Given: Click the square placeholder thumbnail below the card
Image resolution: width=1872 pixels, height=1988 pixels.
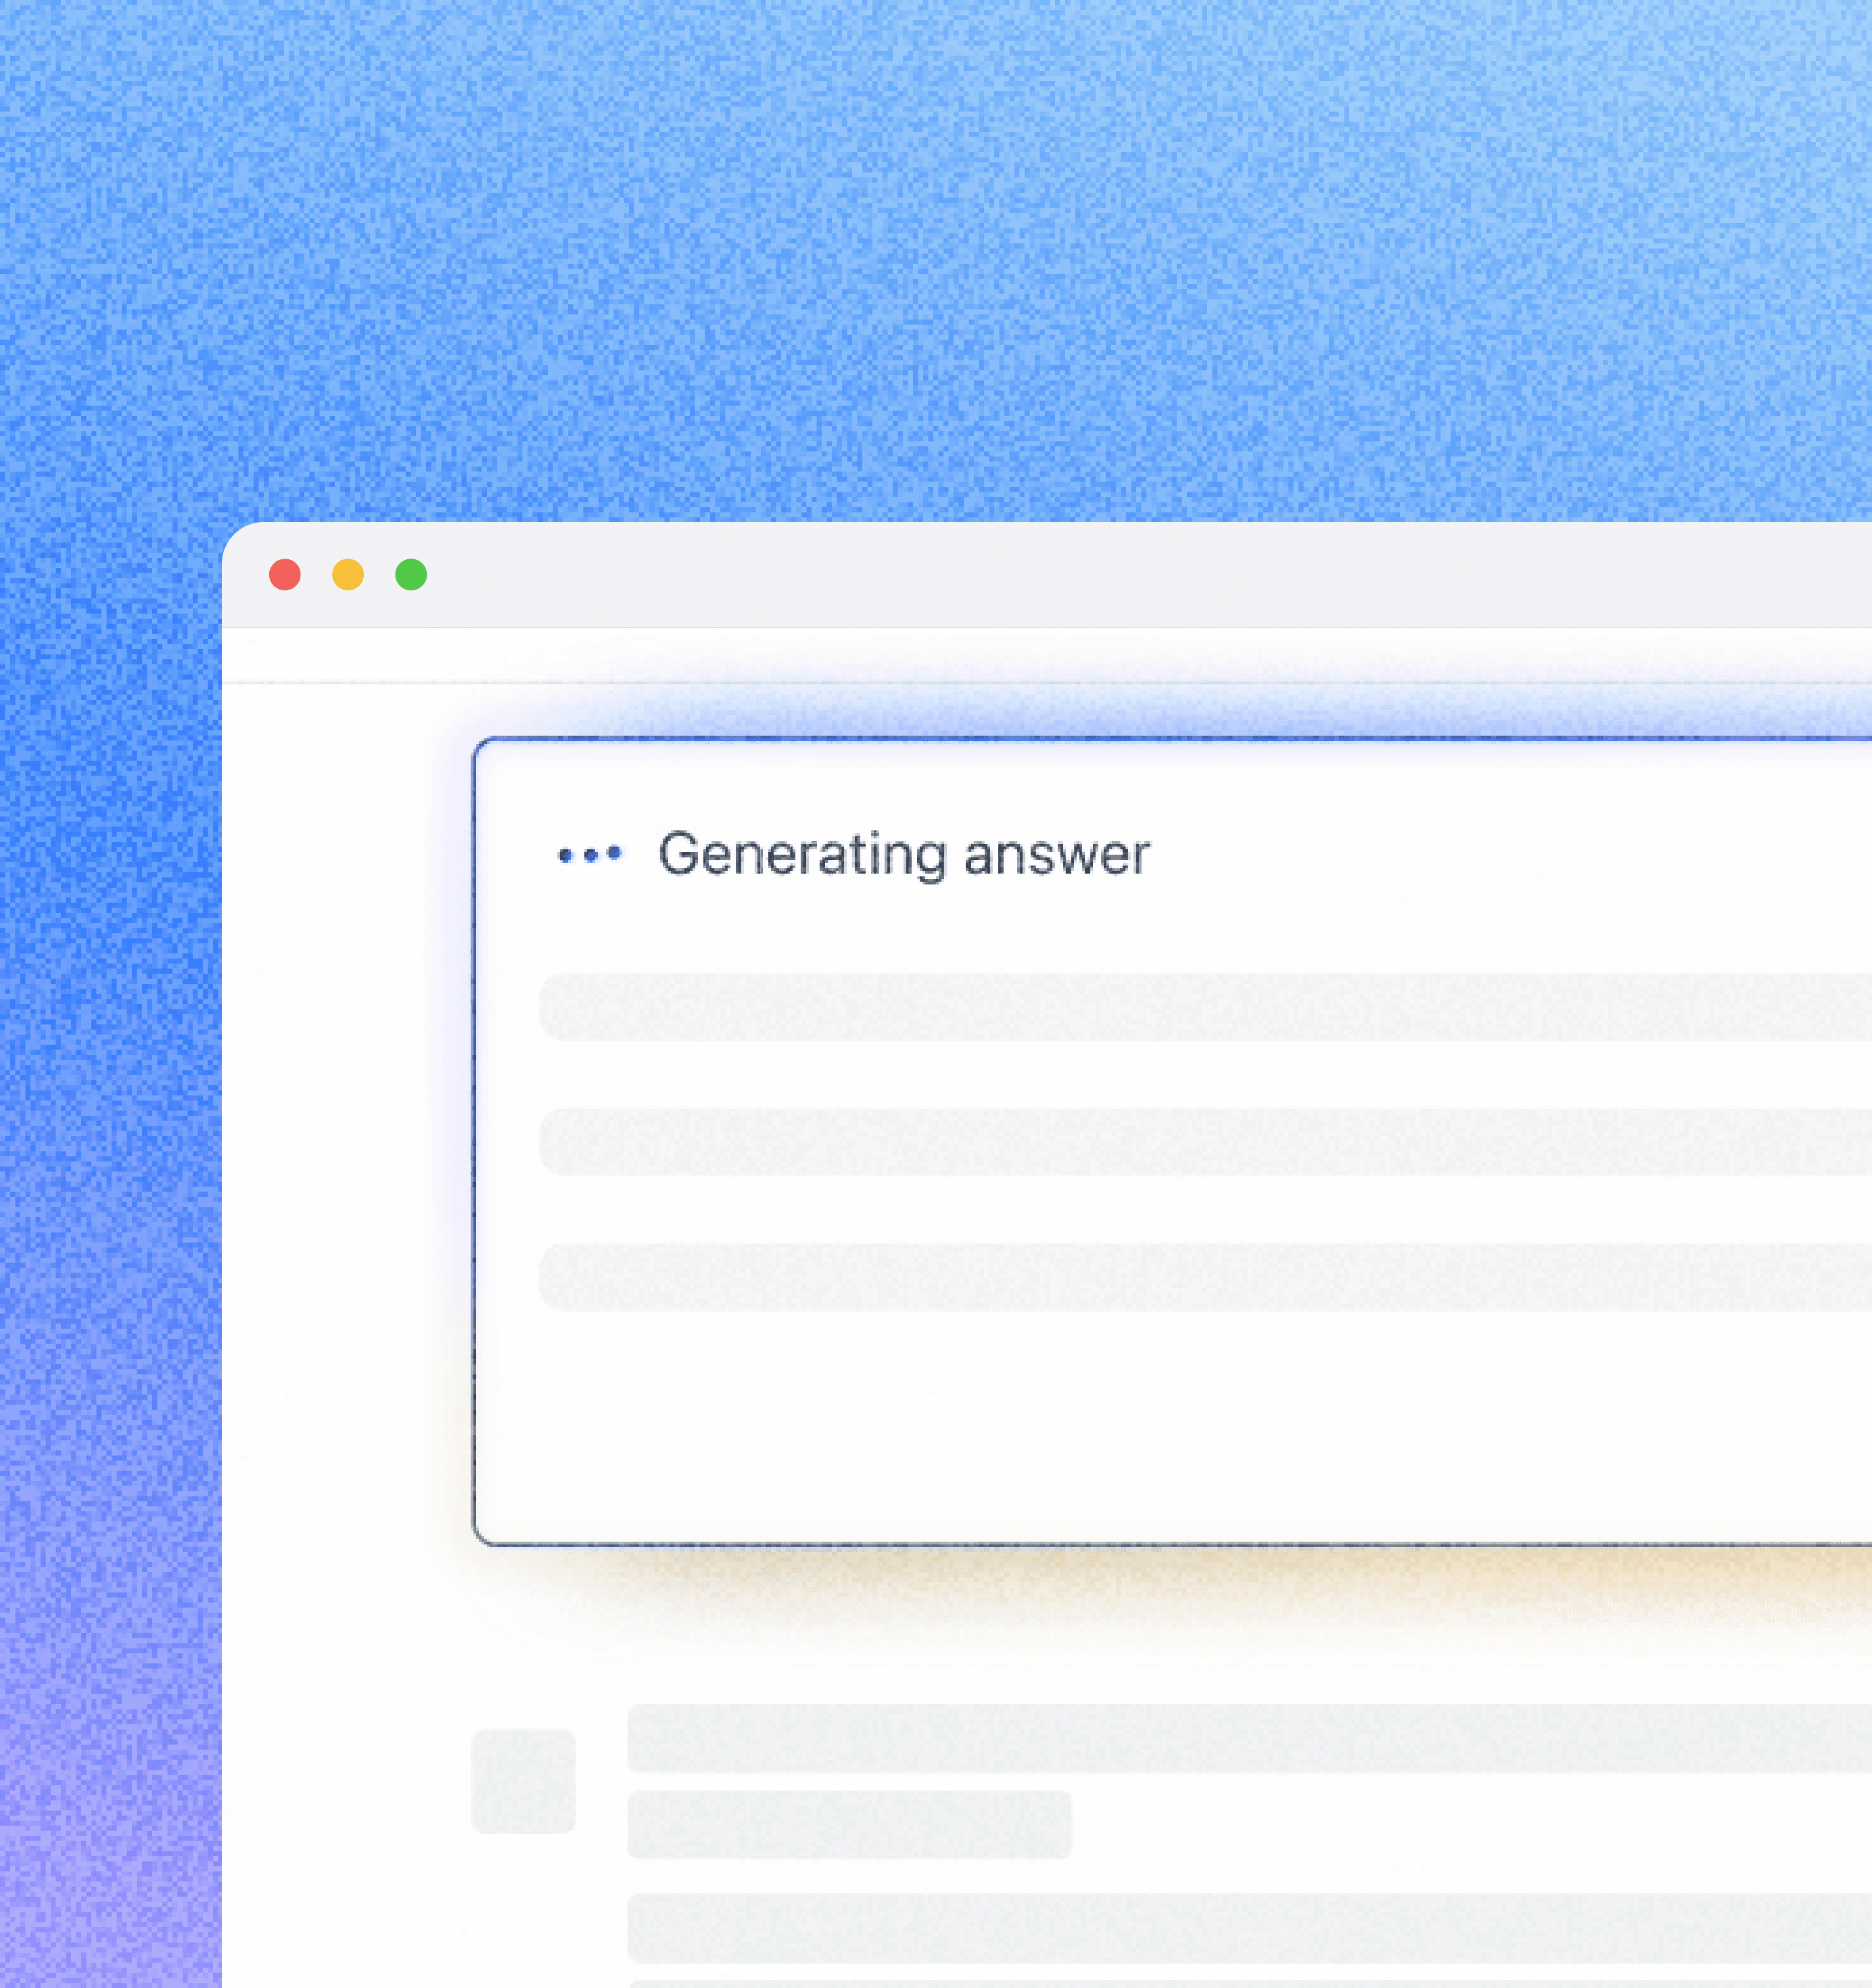Looking at the screenshot, I should coord(523,1781).
